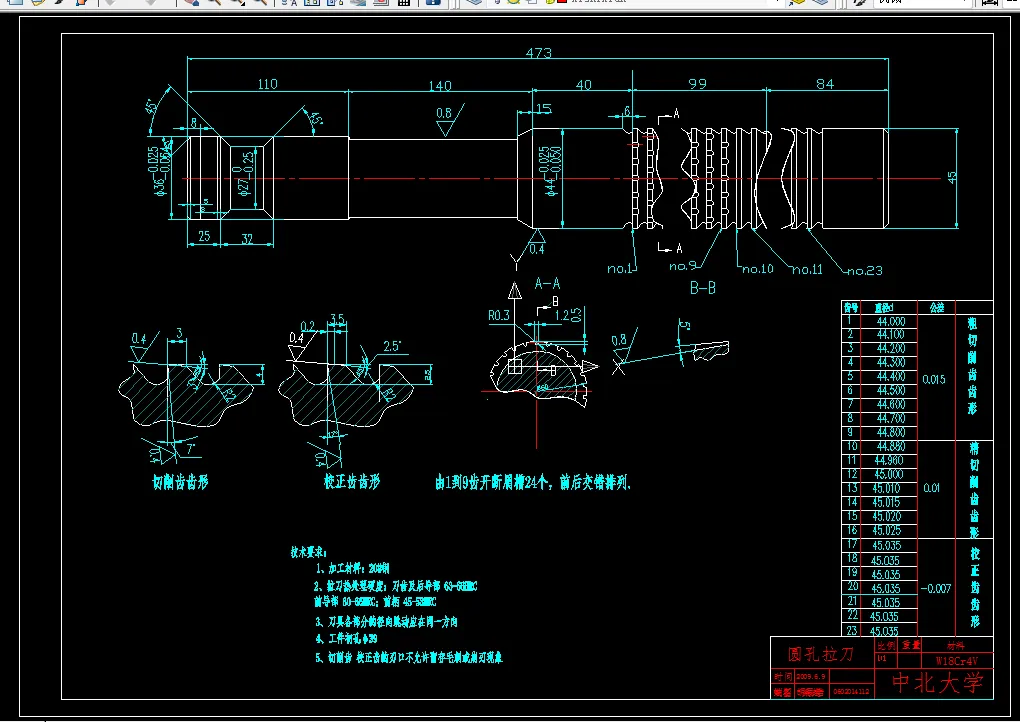Select technical requirement line 5 text
This screenshot has width=1020, height=722.
(409, 658)
